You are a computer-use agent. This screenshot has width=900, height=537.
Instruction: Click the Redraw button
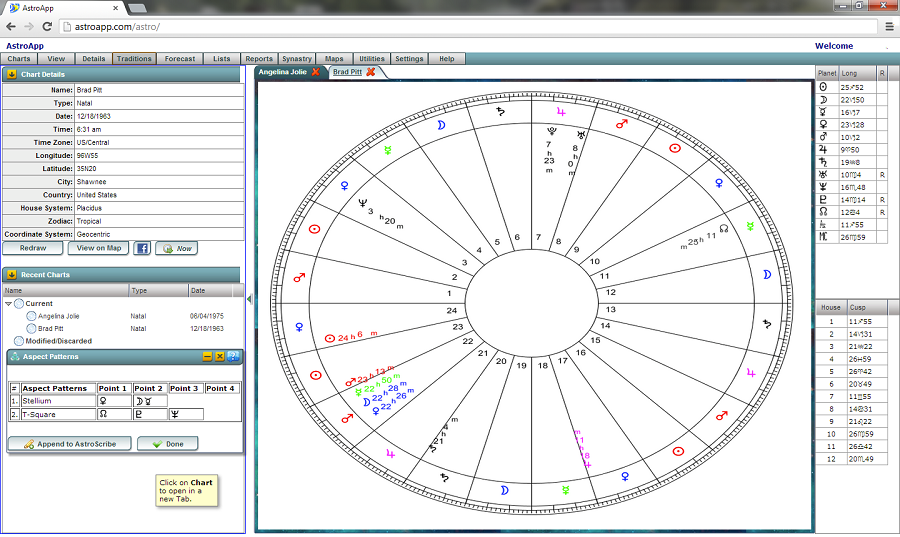click(33, 248)
